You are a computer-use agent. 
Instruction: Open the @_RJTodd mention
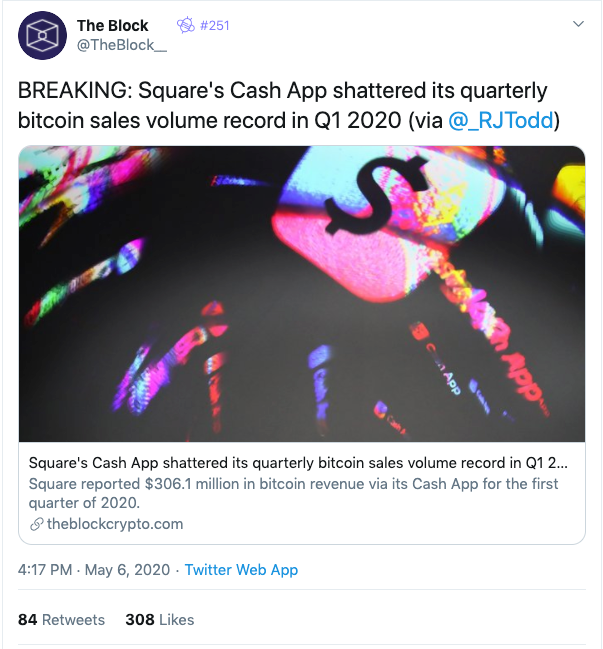click(501, 120)
